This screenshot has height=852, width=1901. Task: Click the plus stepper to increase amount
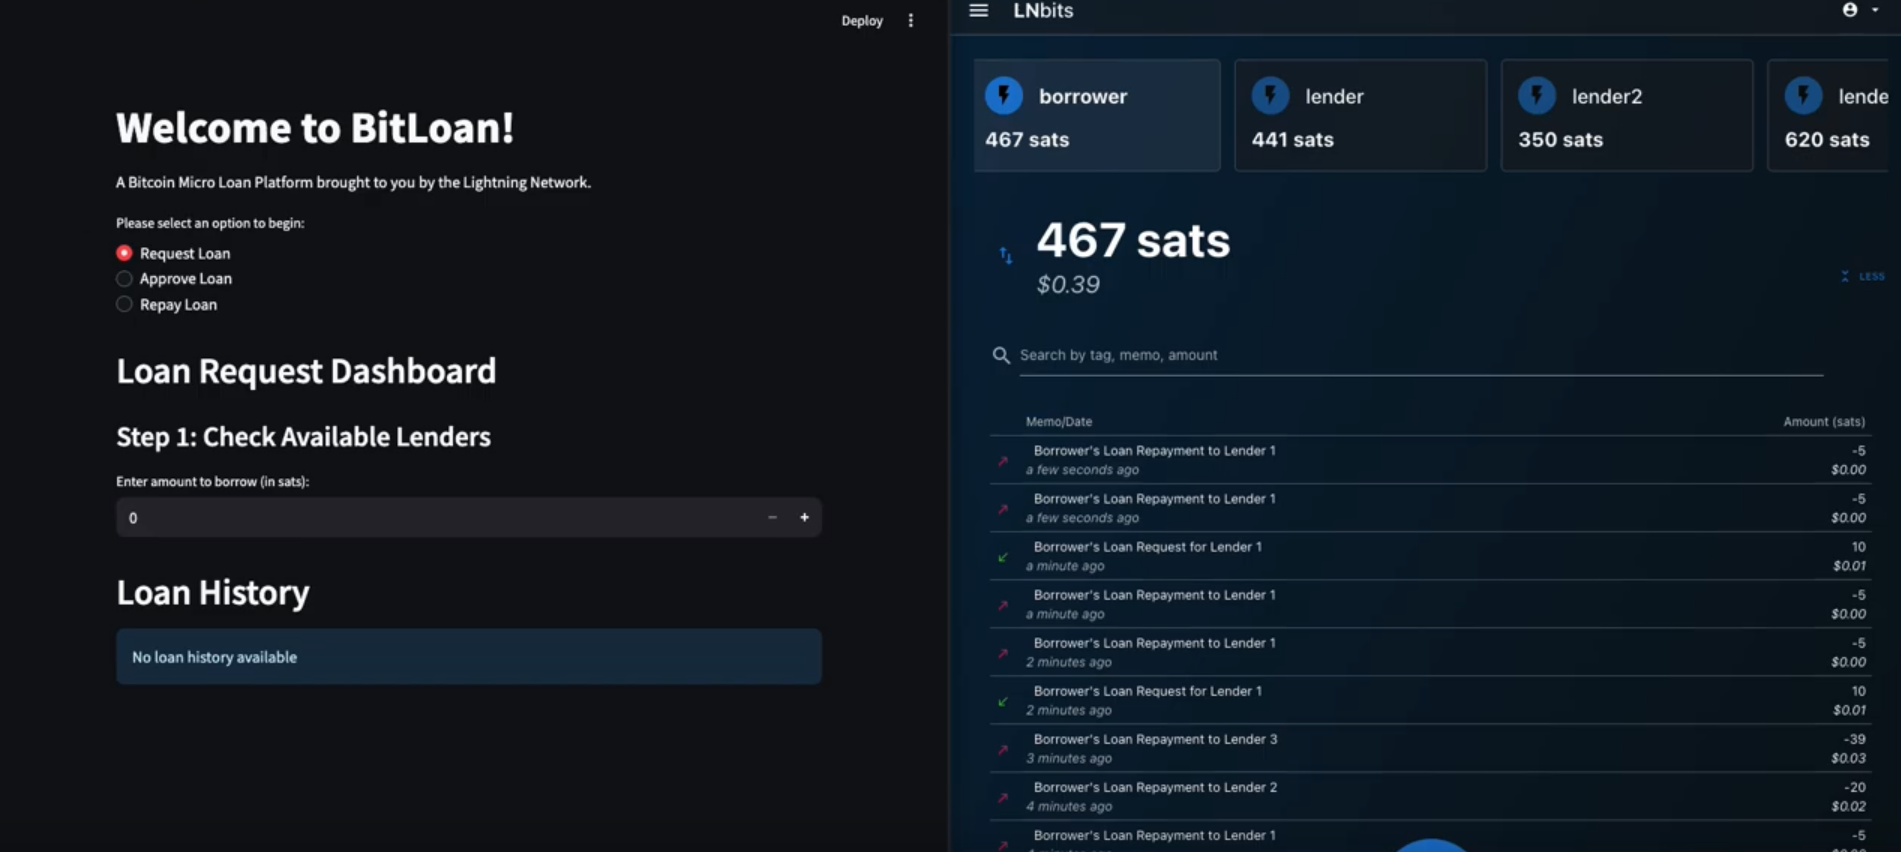coord(804,517)
